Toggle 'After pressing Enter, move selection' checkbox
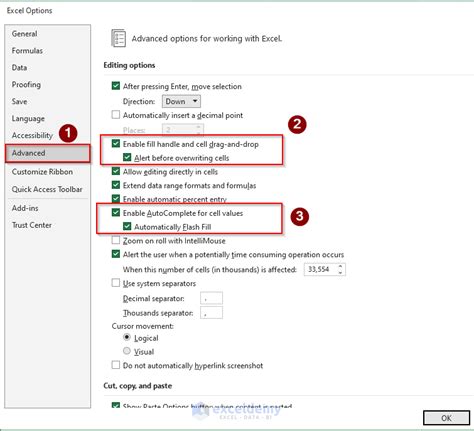Image resolution: width=474 pixels, height=431 pixels. pos(116,86)
